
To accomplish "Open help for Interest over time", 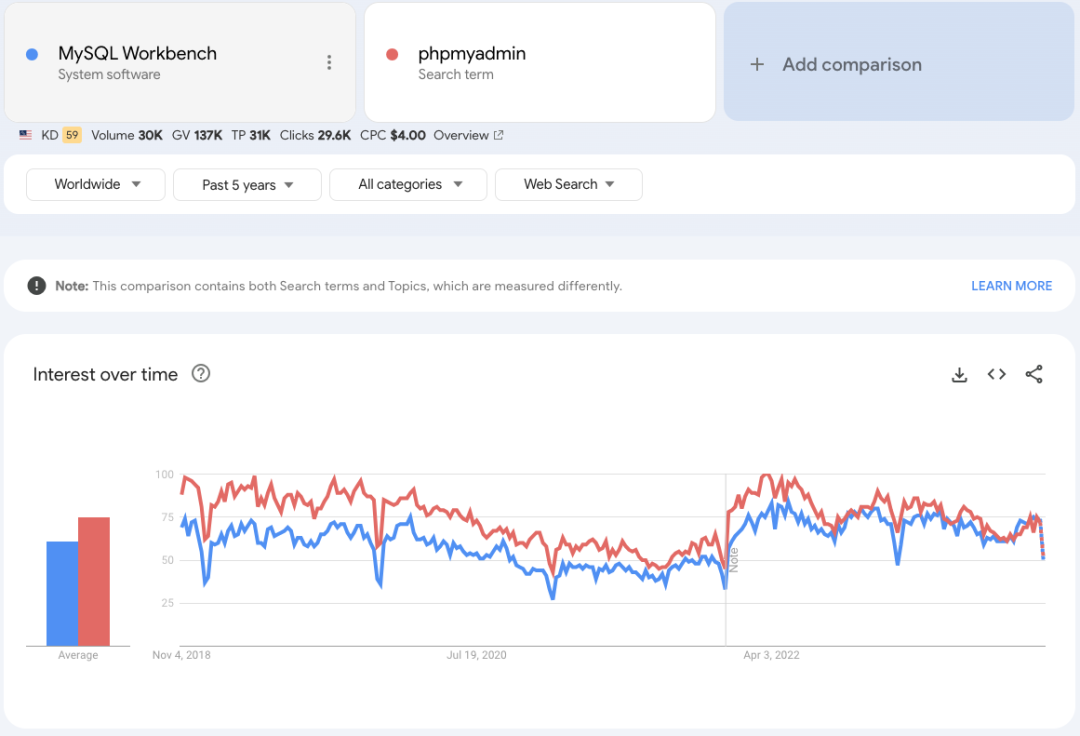I will tap(201, 374).
